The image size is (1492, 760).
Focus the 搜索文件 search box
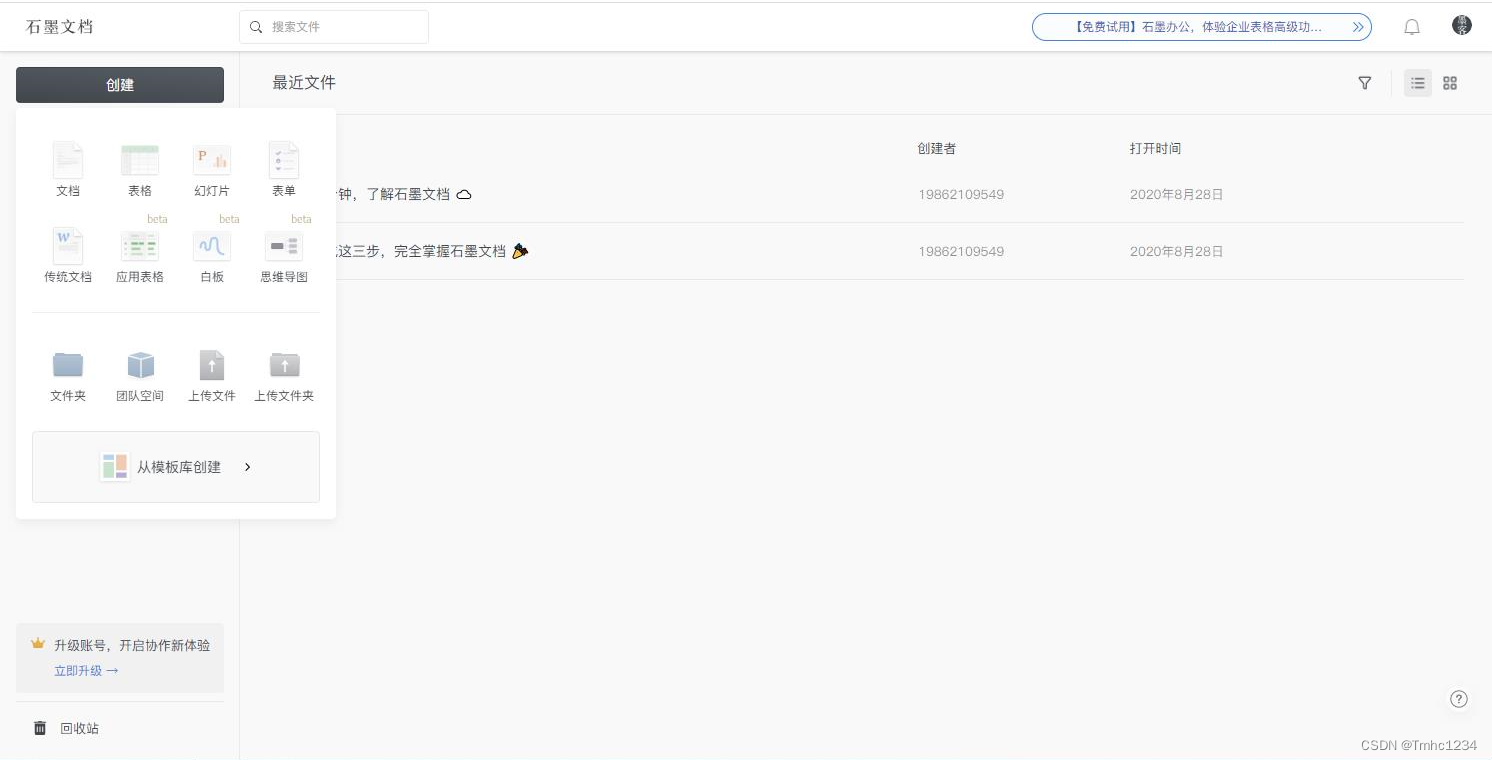point(334,27)
